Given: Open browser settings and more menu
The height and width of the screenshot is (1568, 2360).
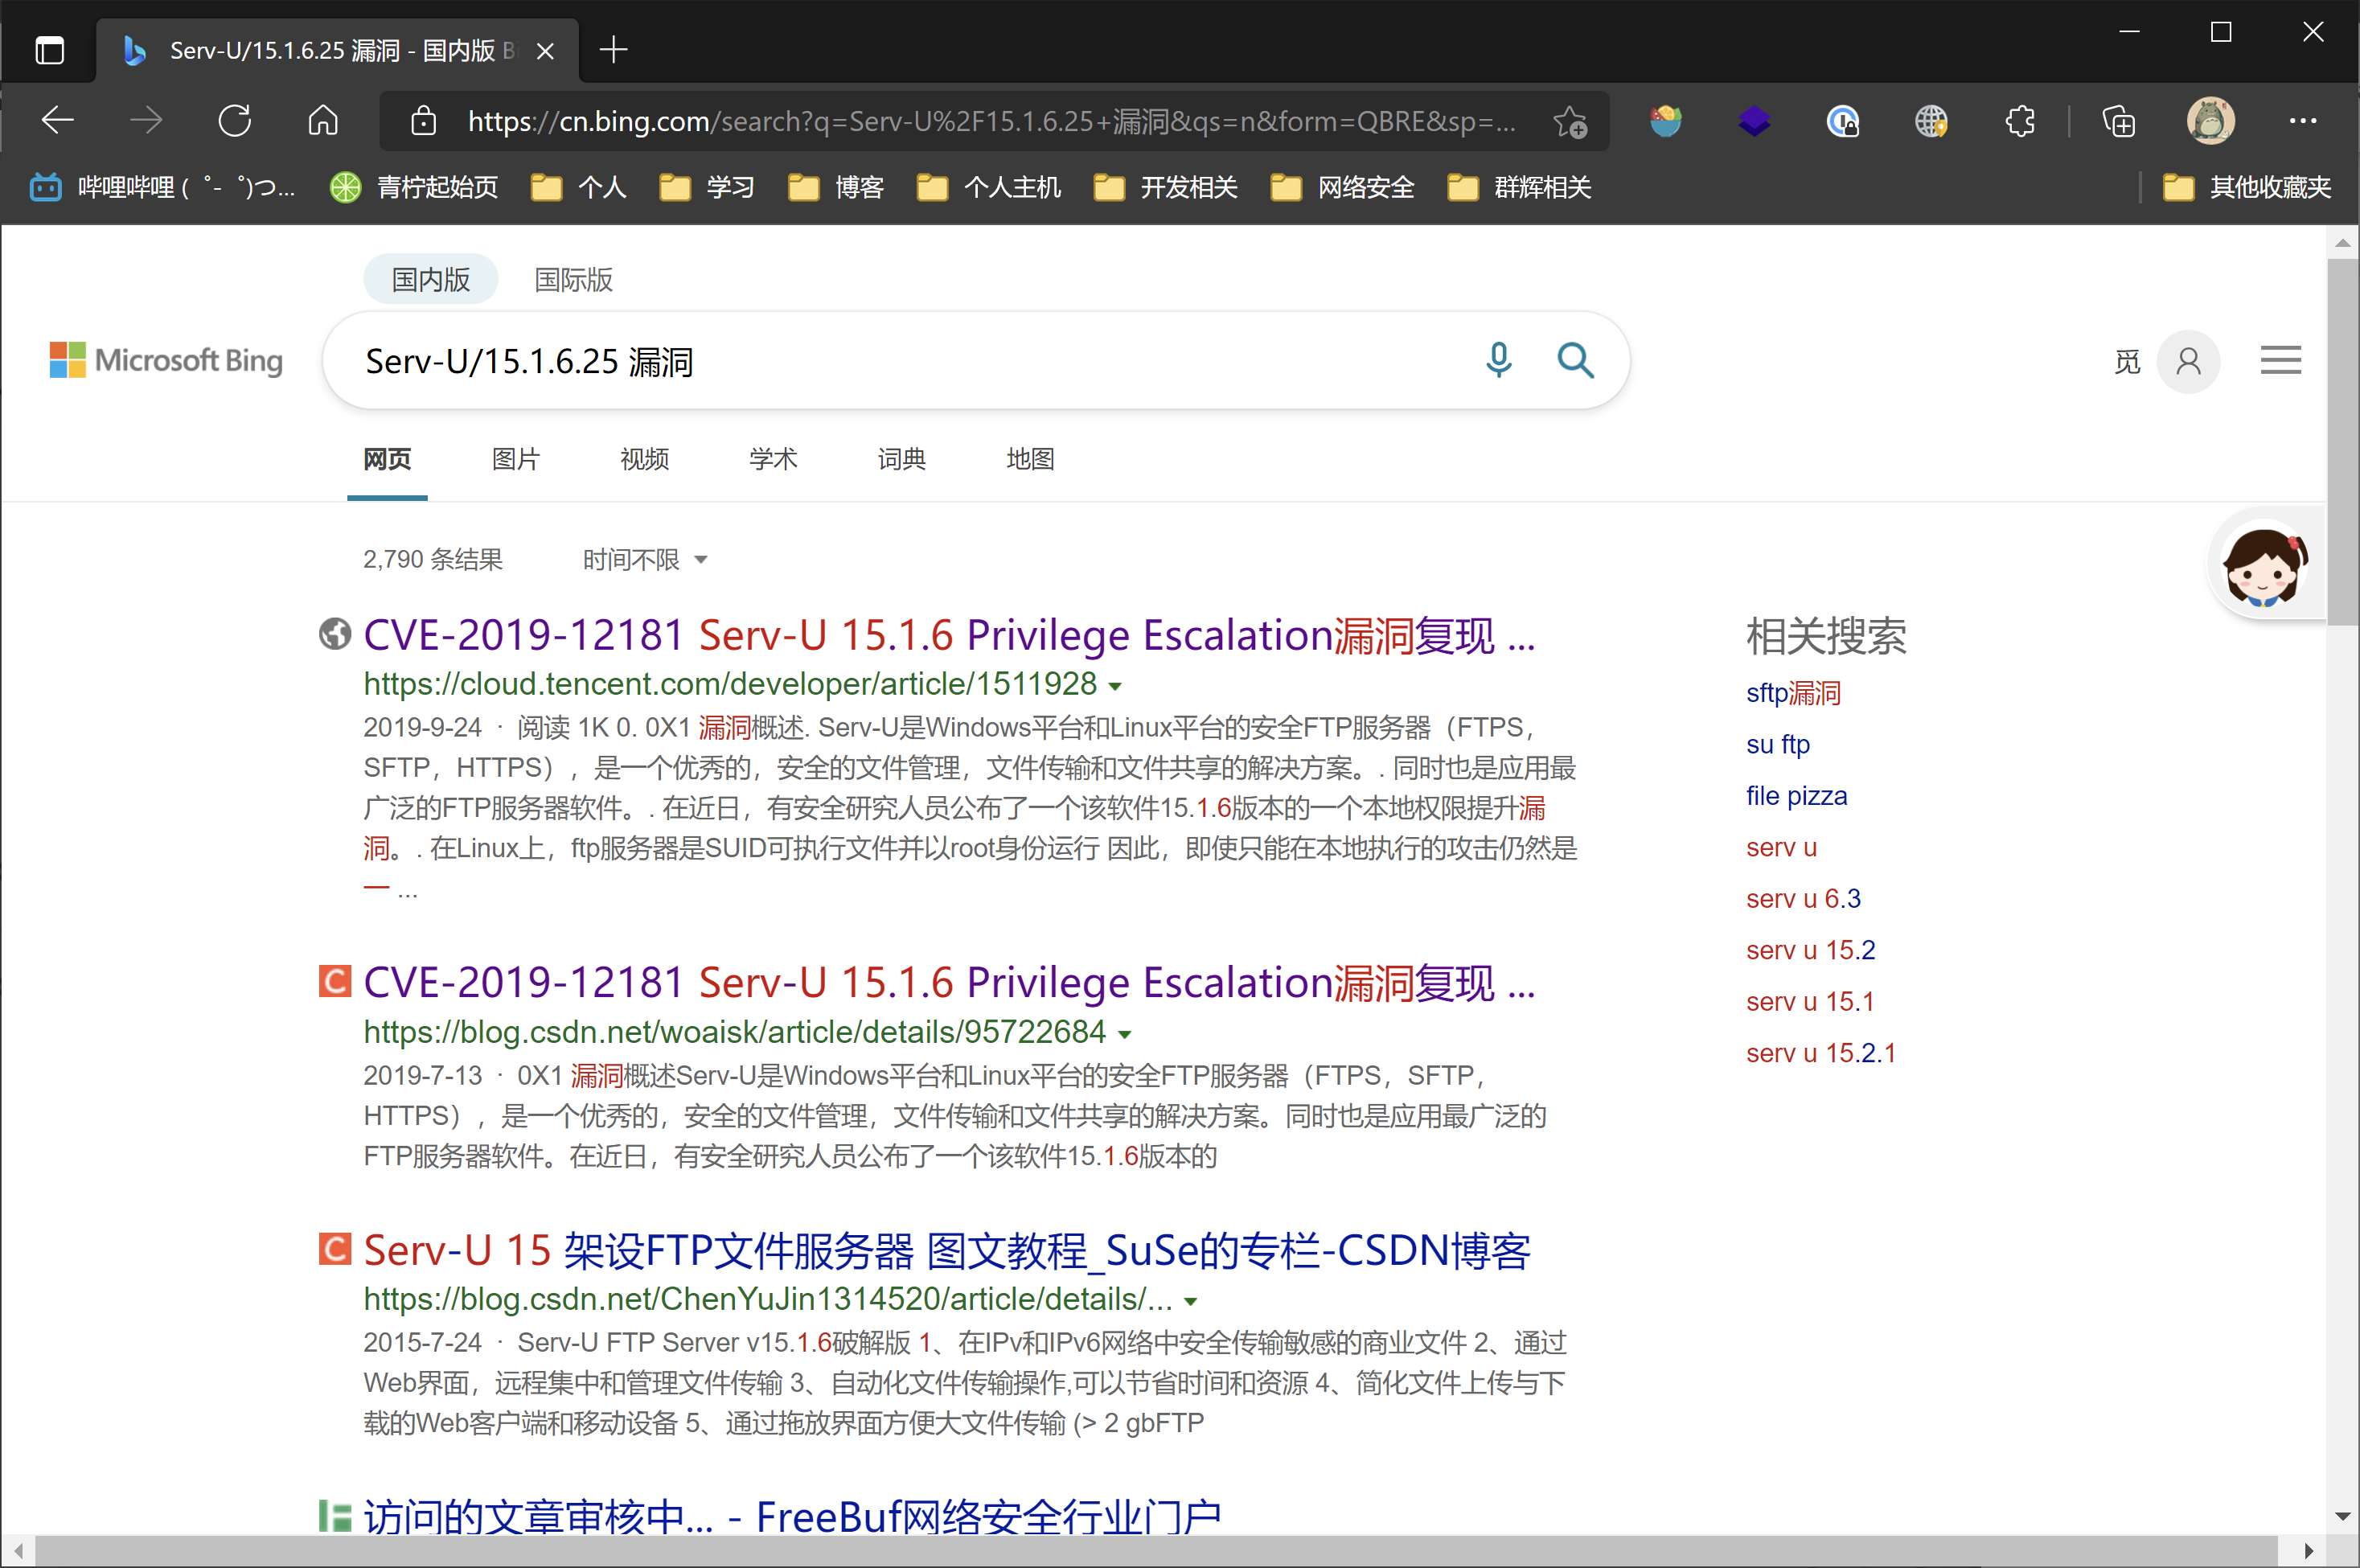Looking at the screenshot, I should [2303, 121].
